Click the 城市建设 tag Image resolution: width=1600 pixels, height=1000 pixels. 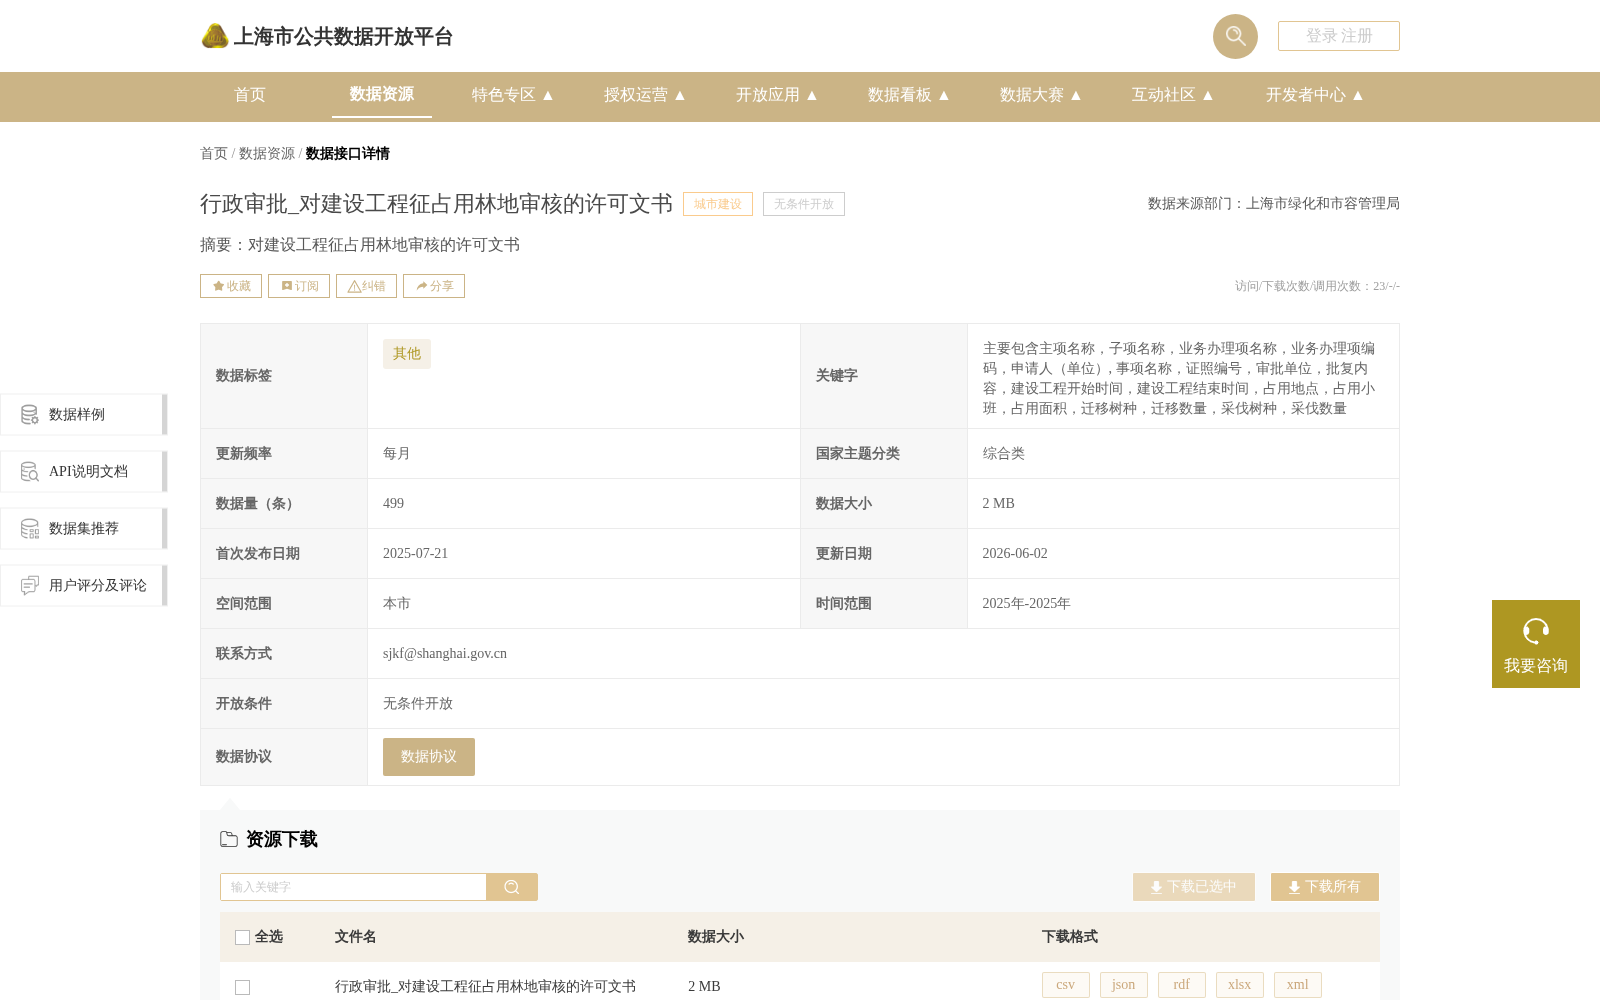[718, 204]
